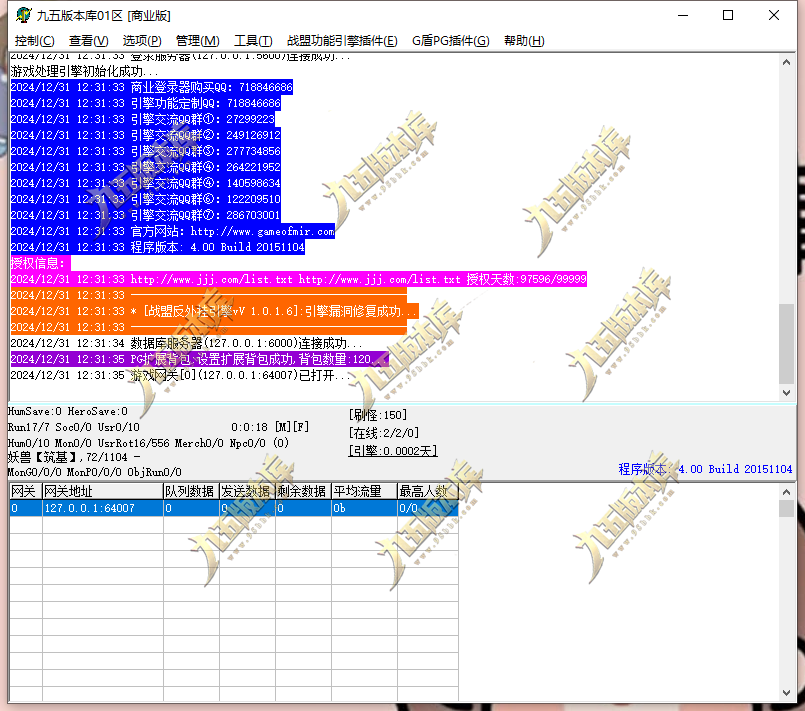The width and height of the screenshot is (805, 711).
Task: Click log line 数据库服务器(127.0.0.1:6000)连接成功
Action: pos(186,343)
